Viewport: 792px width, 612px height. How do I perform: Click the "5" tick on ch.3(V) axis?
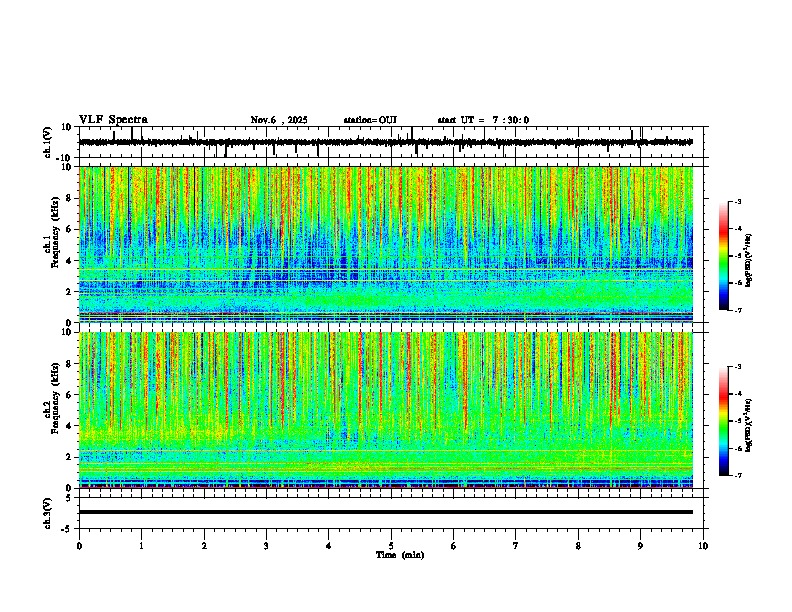coord(70,498)
